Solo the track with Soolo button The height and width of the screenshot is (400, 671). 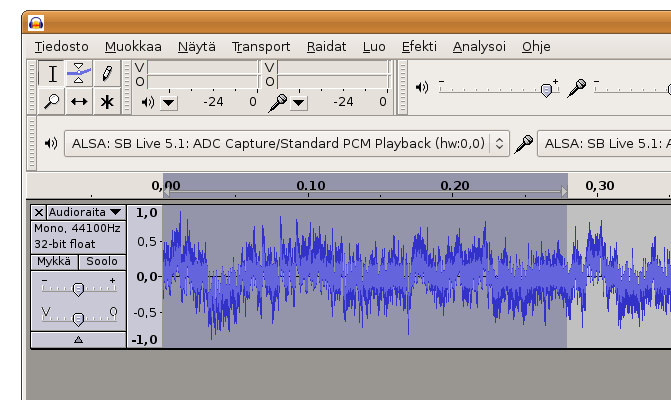pyautogui.click(x=101, y=262)
